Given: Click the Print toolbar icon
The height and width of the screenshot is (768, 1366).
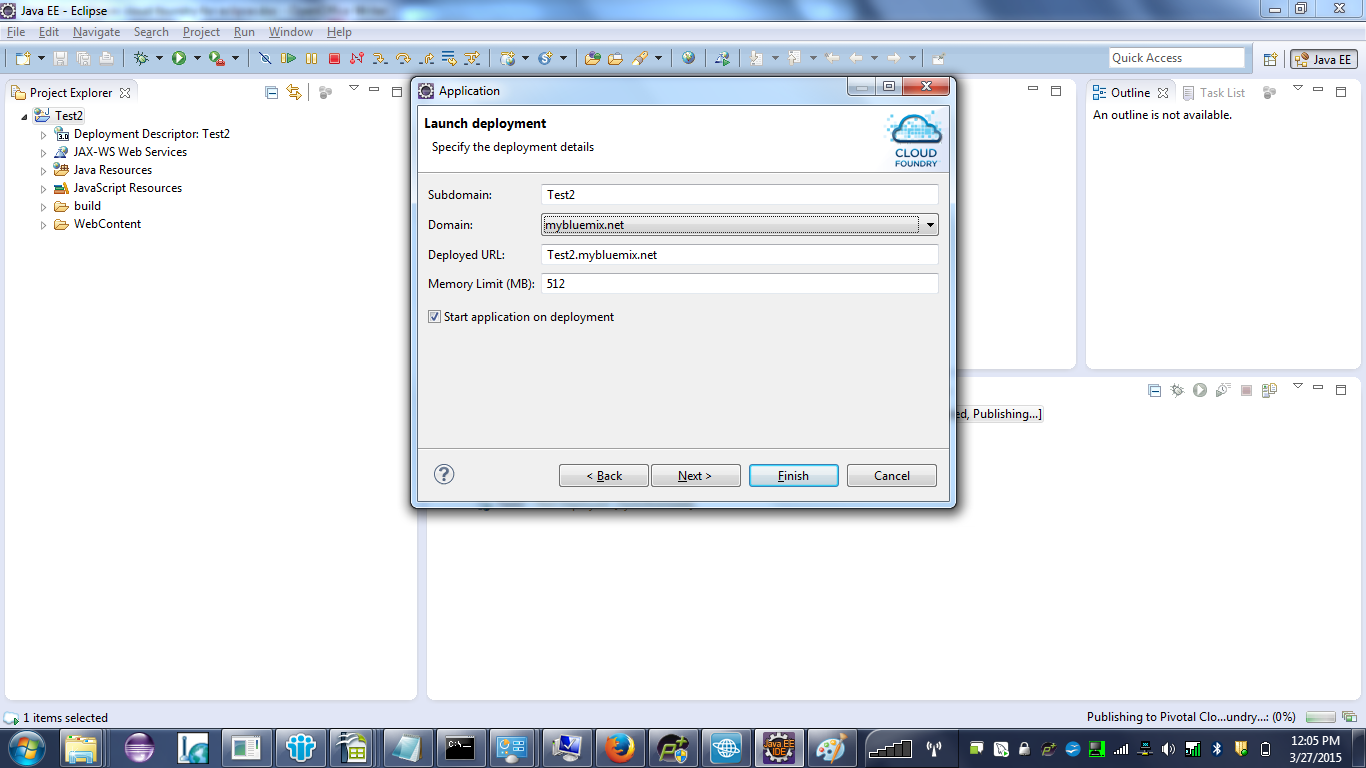Looking at the screenshot, I should (106, 57).
